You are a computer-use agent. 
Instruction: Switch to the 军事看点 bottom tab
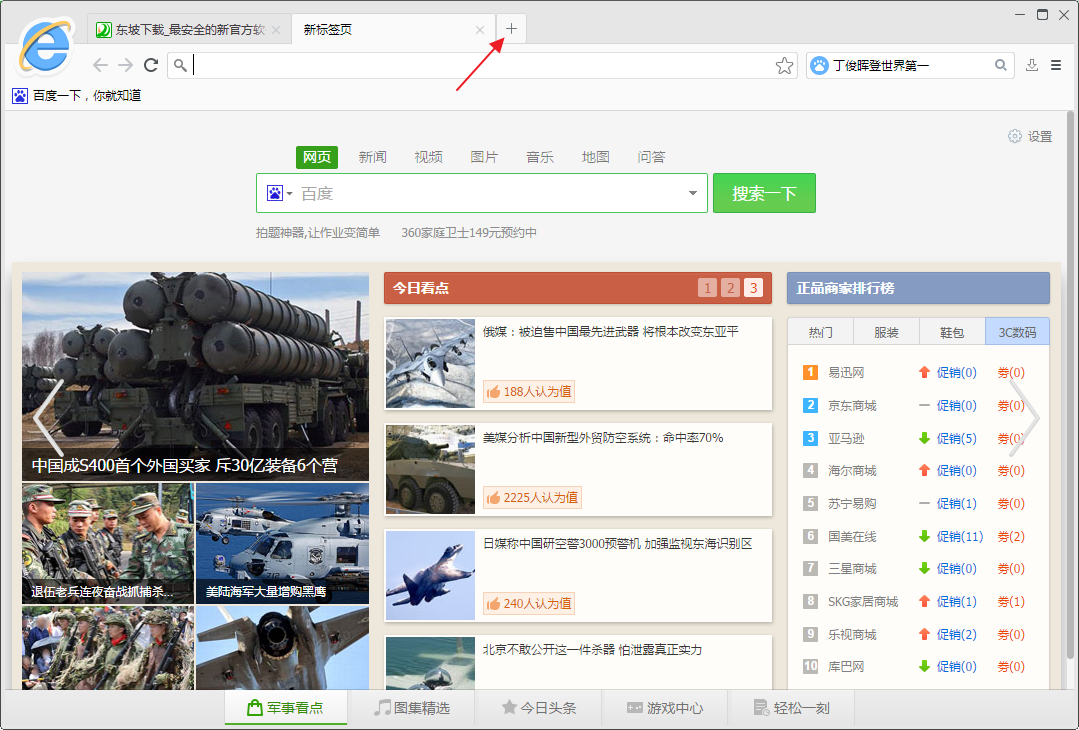tap(286, 707)
